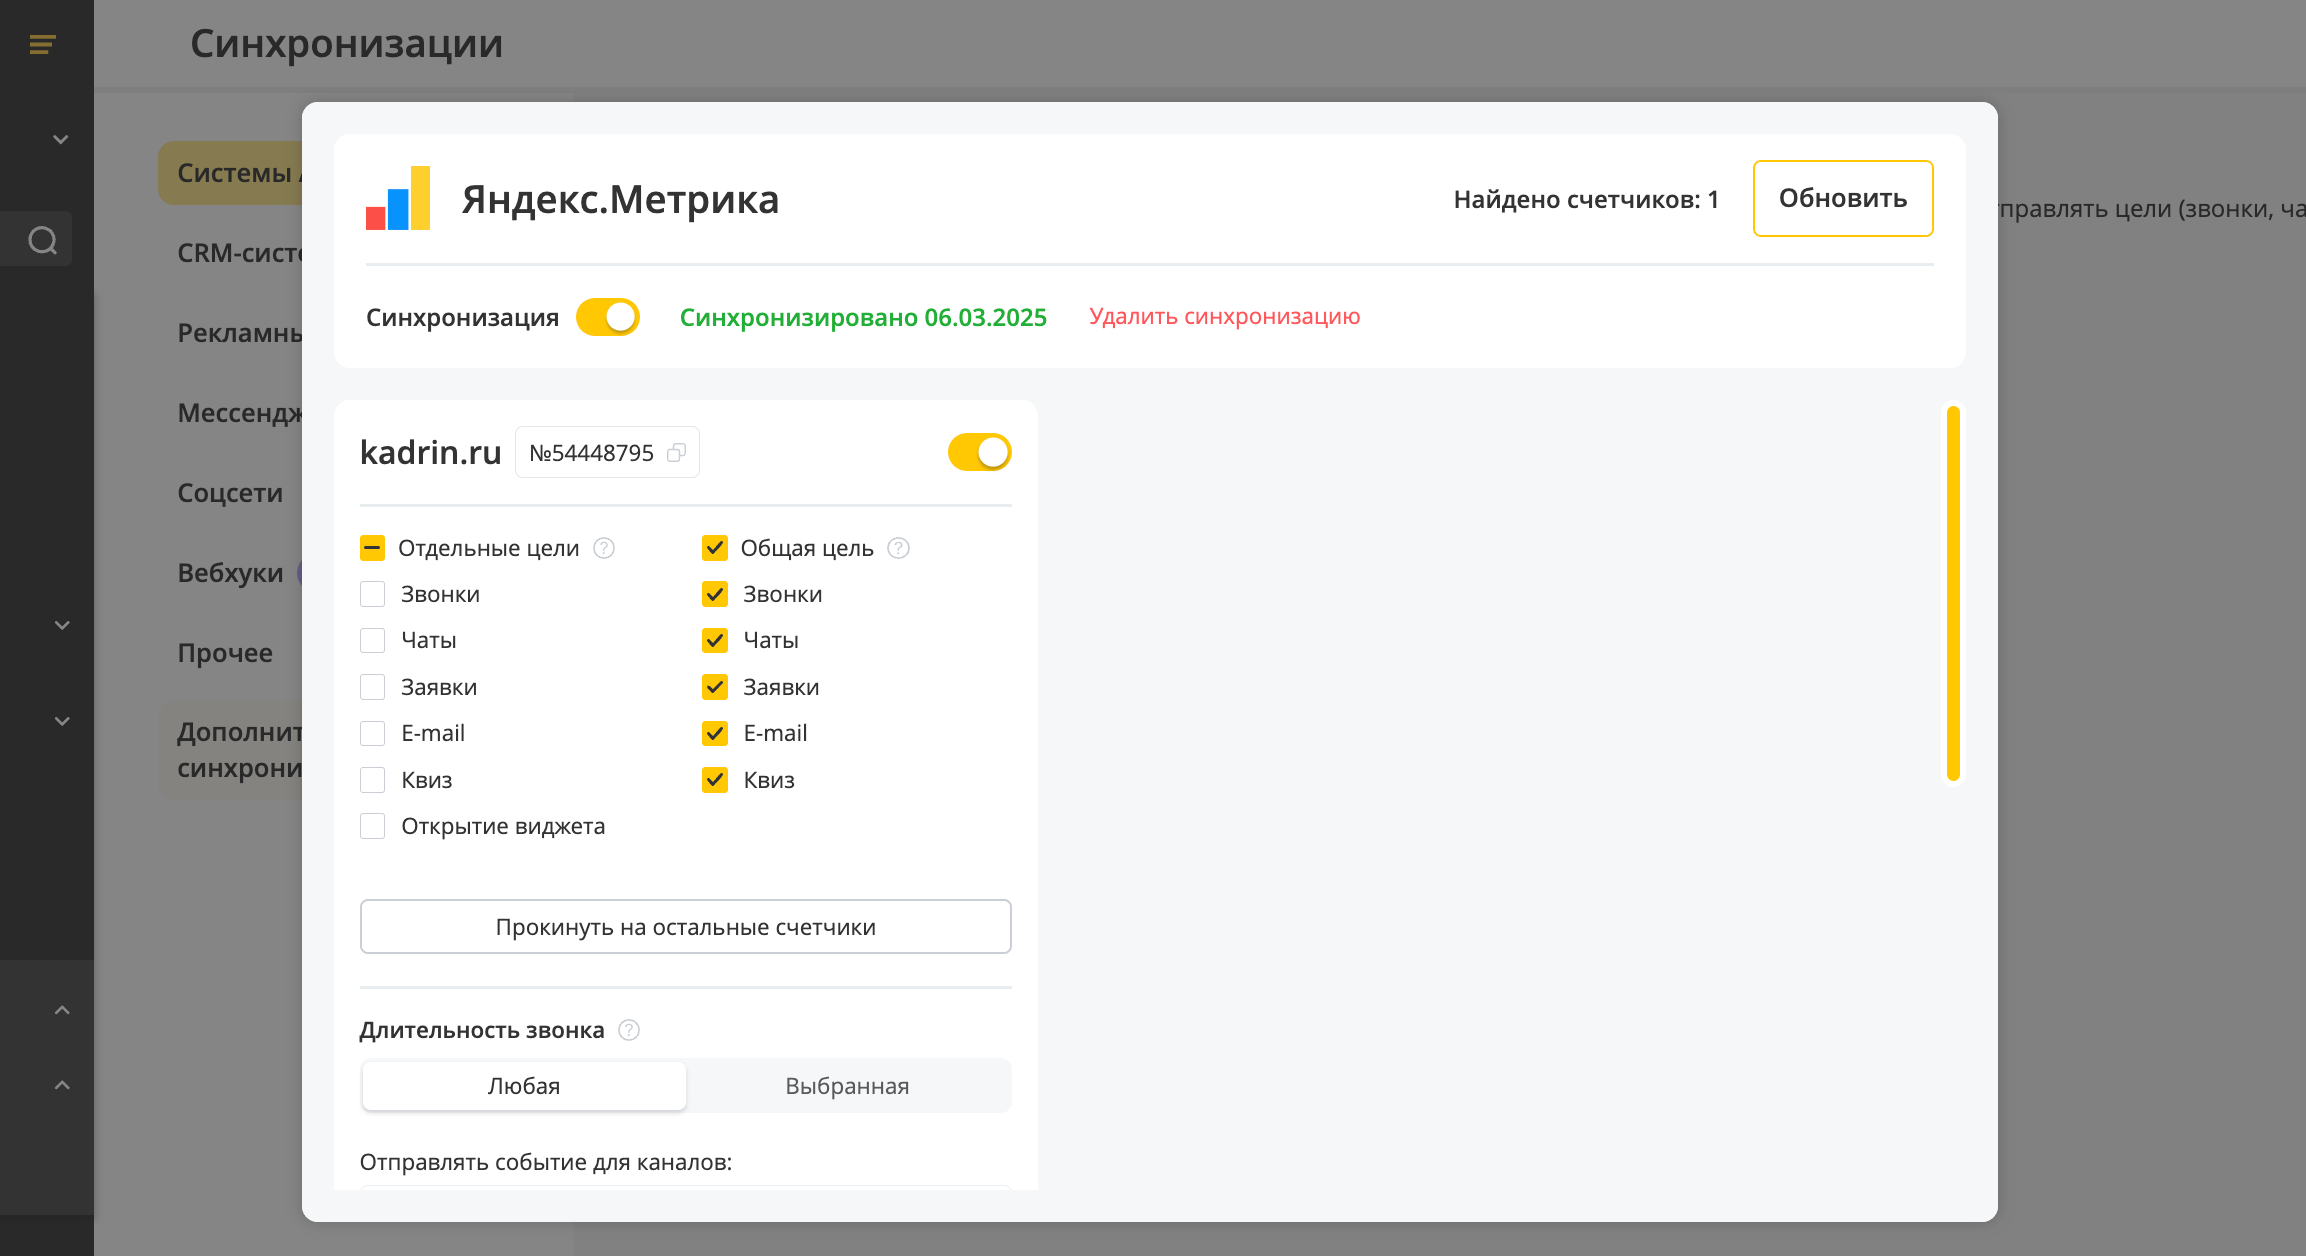Click the Найдено счетчиков: 1 text

coord(1586,200)
